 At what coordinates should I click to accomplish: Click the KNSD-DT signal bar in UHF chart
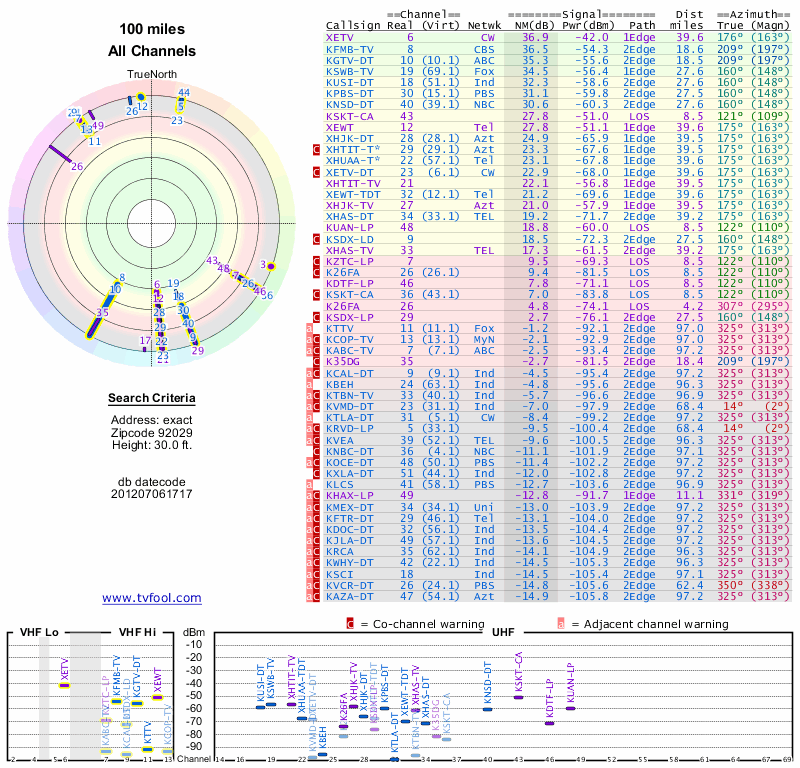488,709
